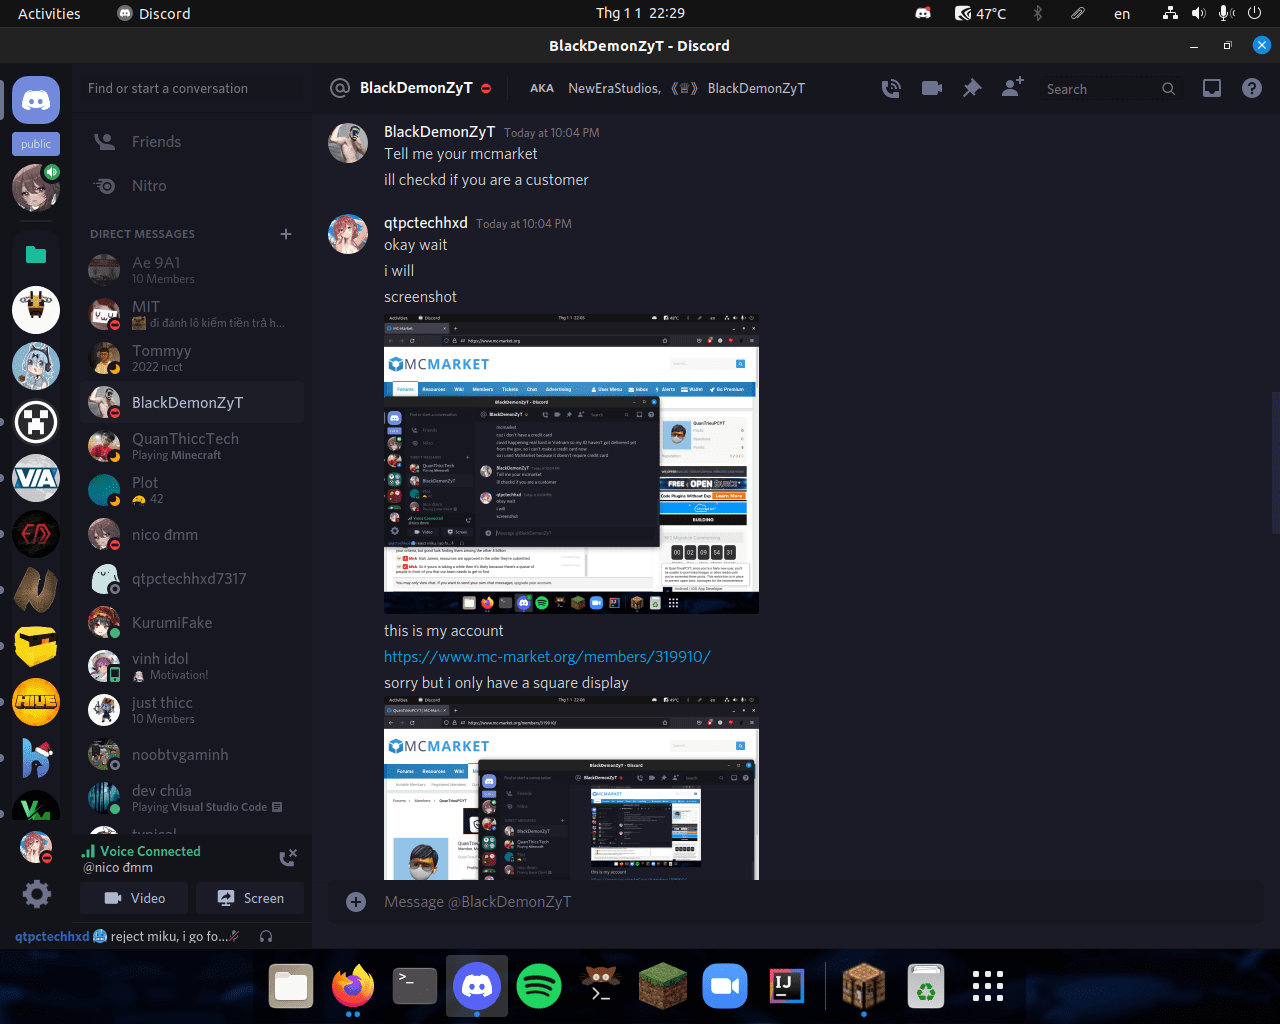The width and height of the screenshot is (1280, 1024).
Task: Open the first MCMarket screenshot attachment
Action: point(571,464)
